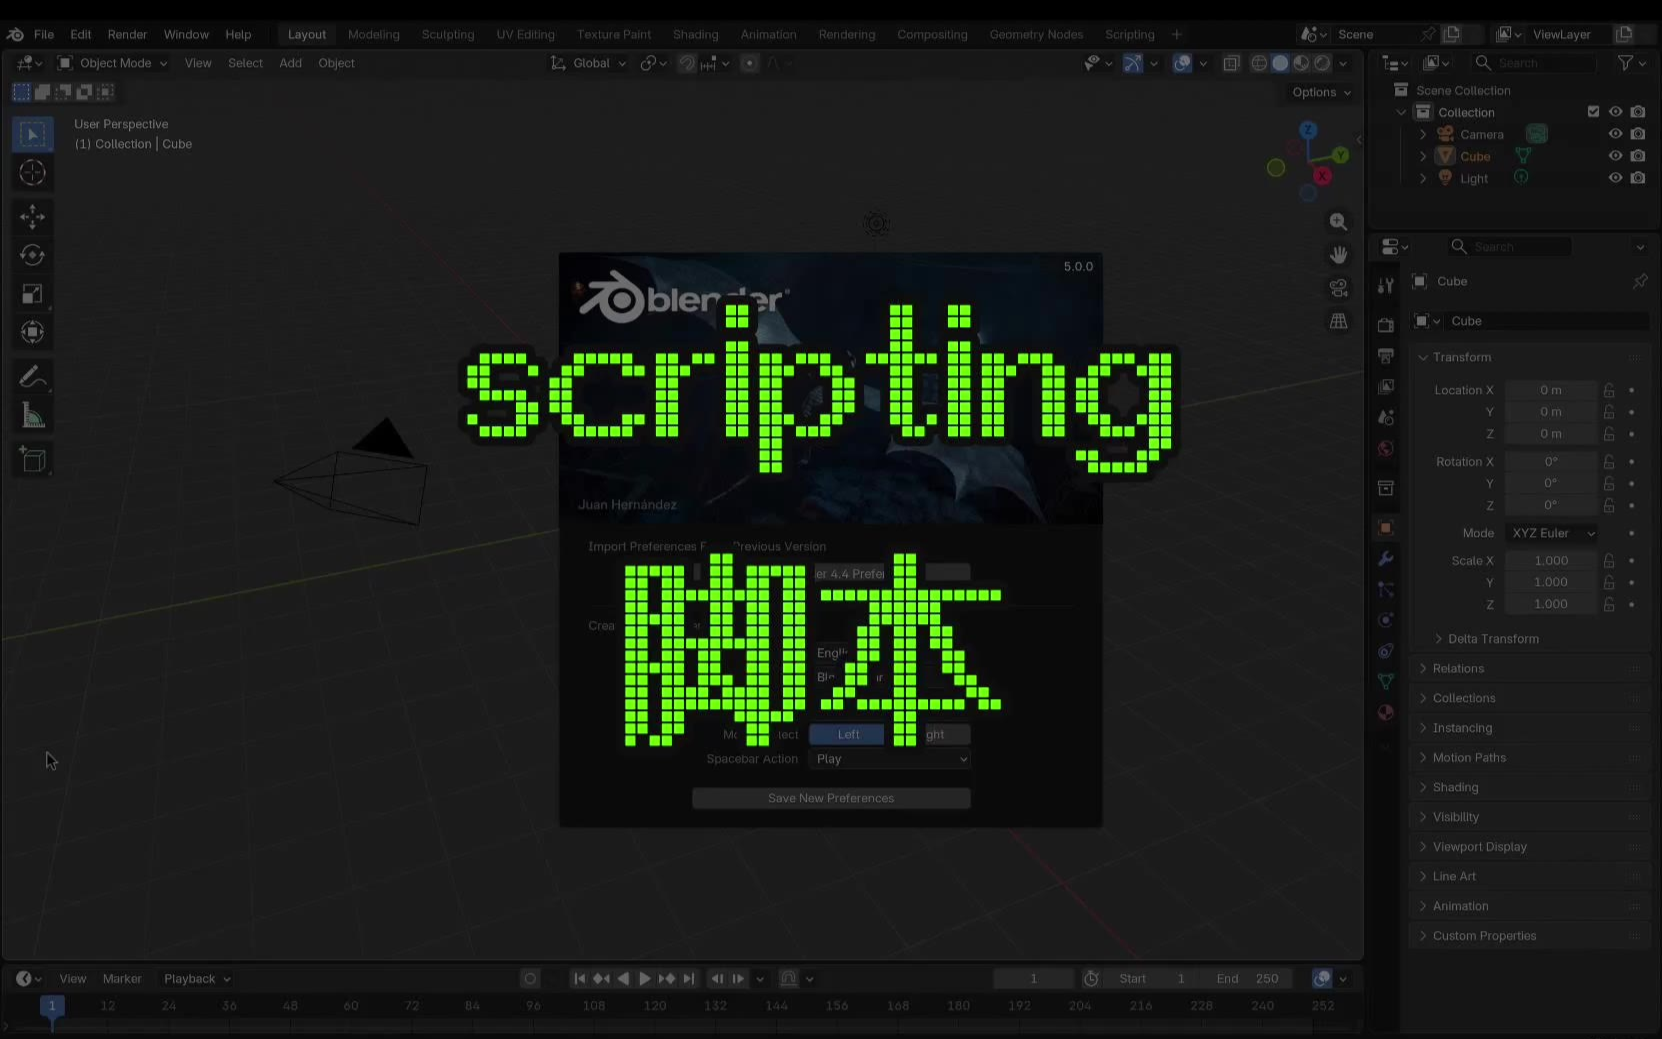Expand the Delta Transform section
The width and height of the screenshot is (1662, 1039).
click(1492, 639)
